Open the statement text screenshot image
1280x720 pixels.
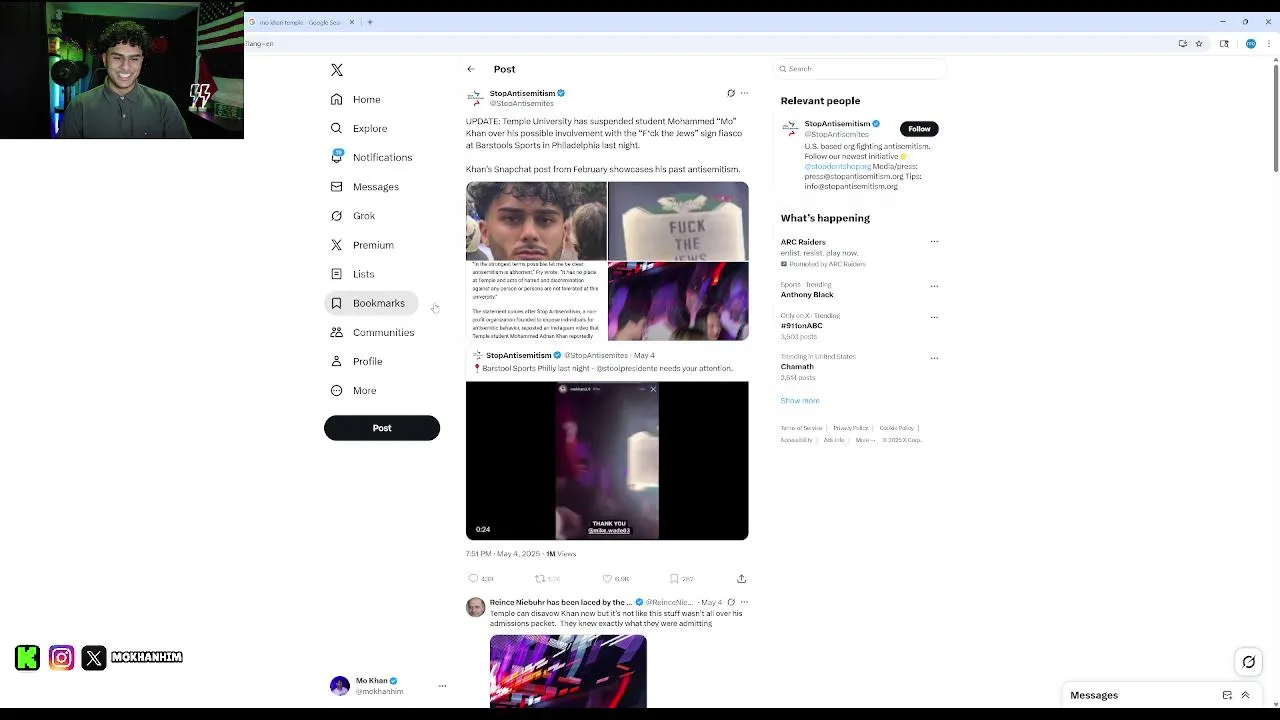(x=536, y=301)
